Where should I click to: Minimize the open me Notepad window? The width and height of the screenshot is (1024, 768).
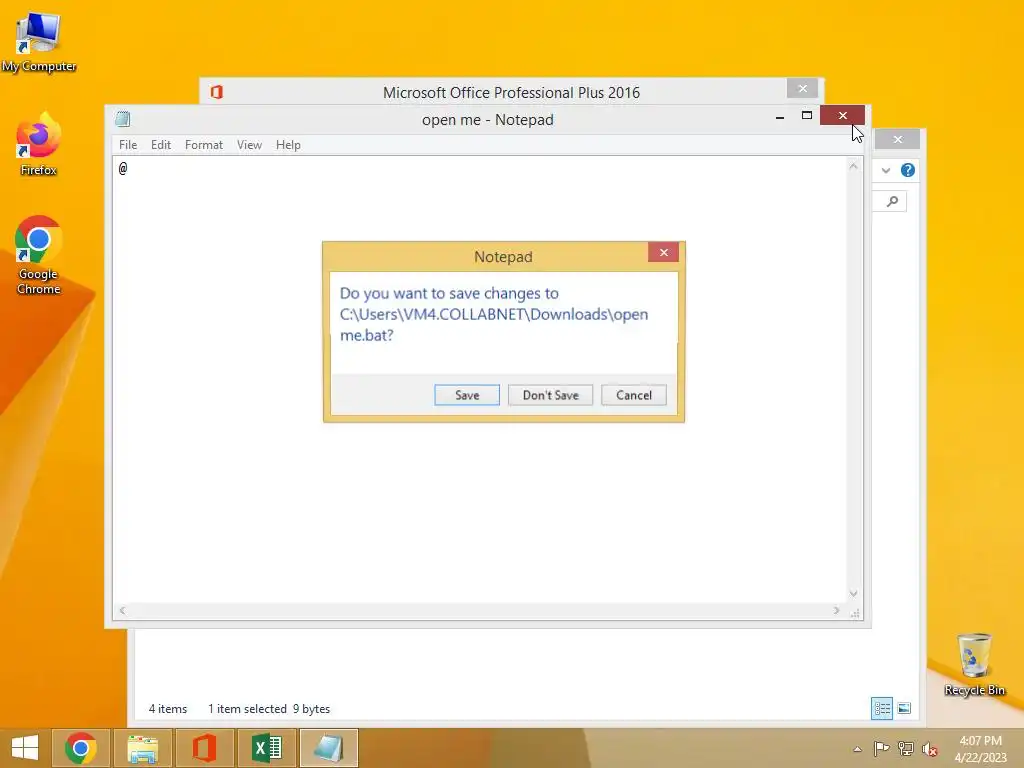click(780, 116)
